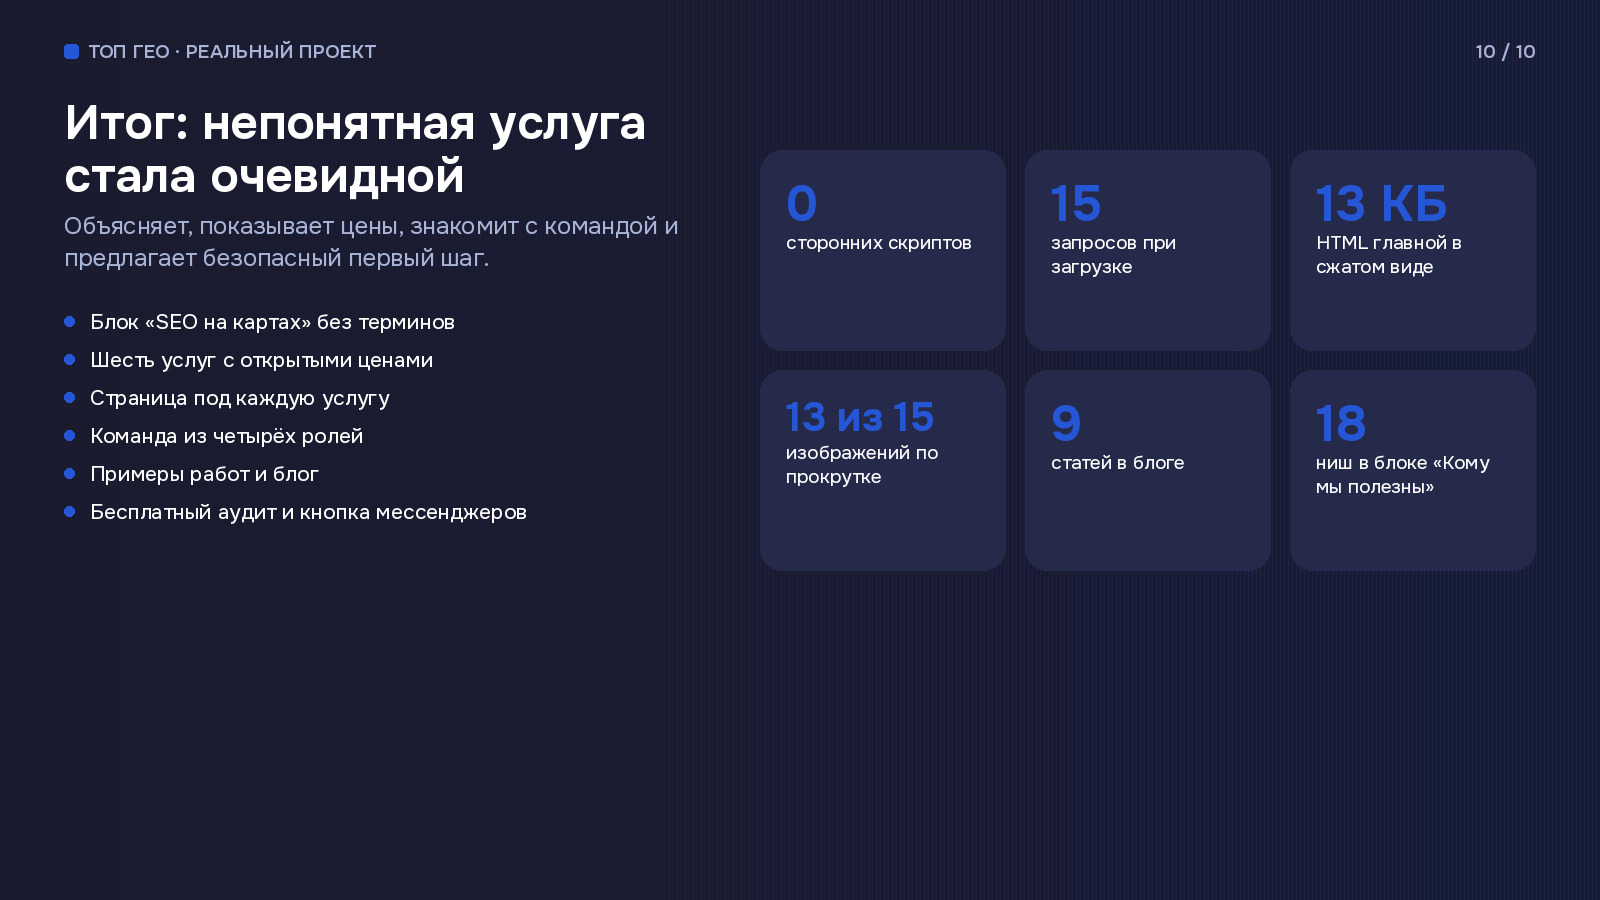Click the label статей в блоге

point(1117,463)
